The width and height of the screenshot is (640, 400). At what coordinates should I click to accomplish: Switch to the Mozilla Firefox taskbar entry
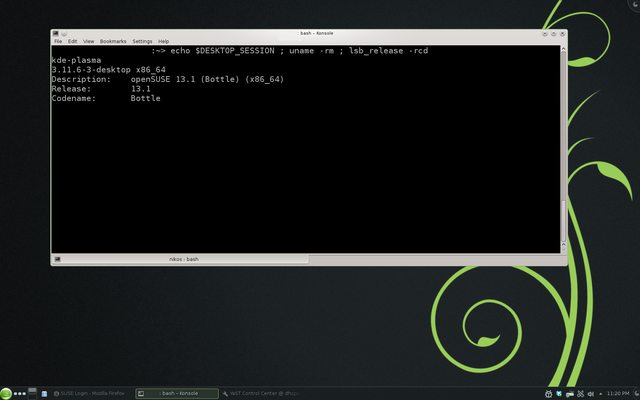point(90,393)
